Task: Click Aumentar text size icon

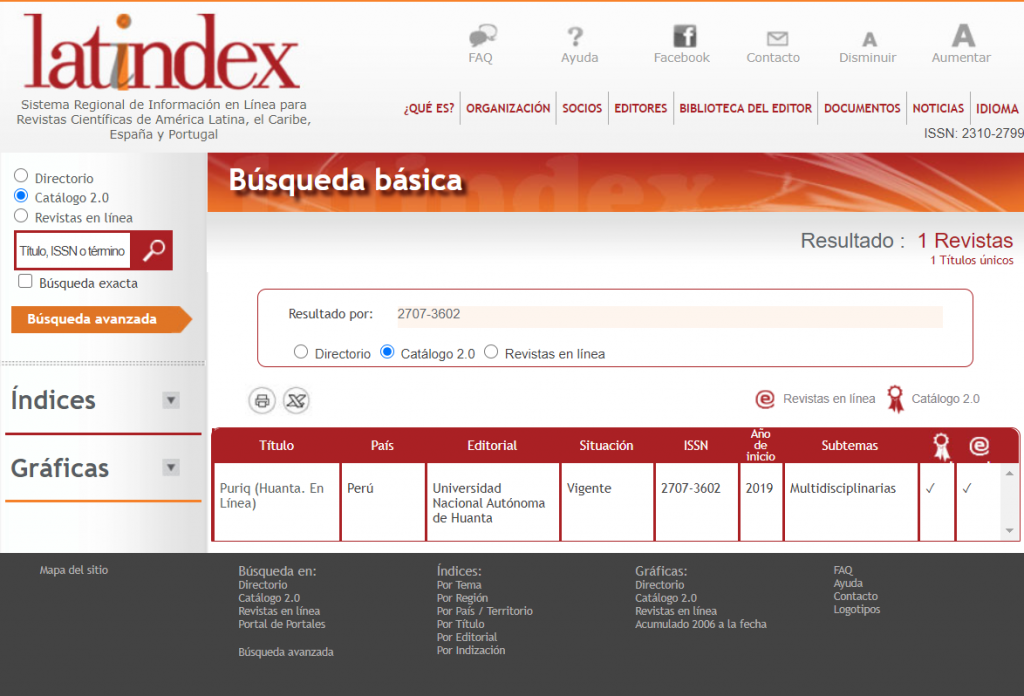Action: click(963, 35)
